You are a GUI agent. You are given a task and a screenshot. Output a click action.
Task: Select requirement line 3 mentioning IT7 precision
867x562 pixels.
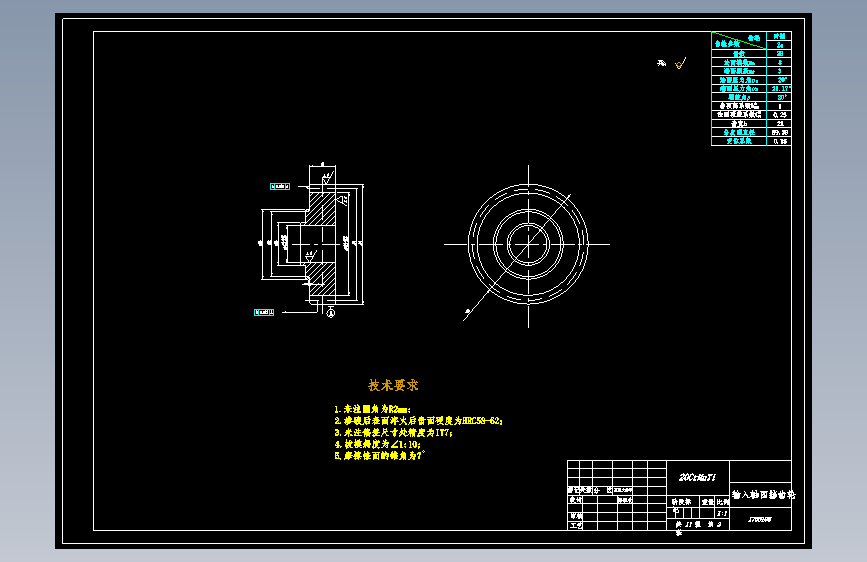point(393,433)
